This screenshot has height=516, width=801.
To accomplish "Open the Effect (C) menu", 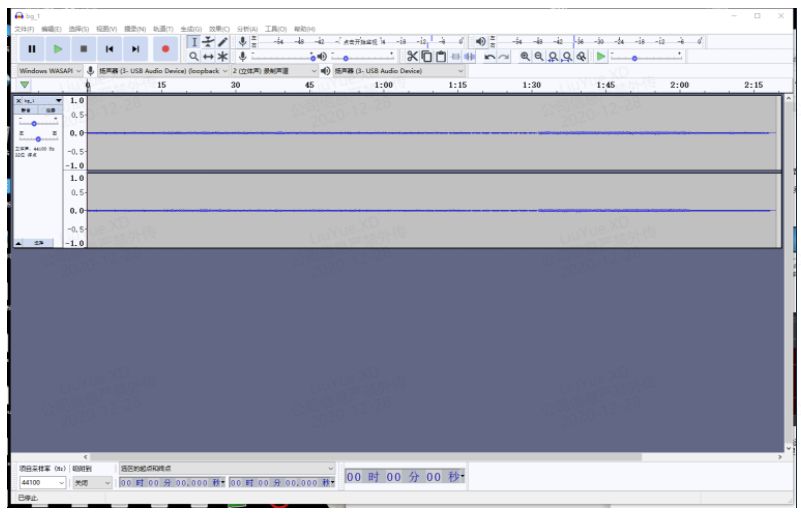I will [x=219, y=29].
